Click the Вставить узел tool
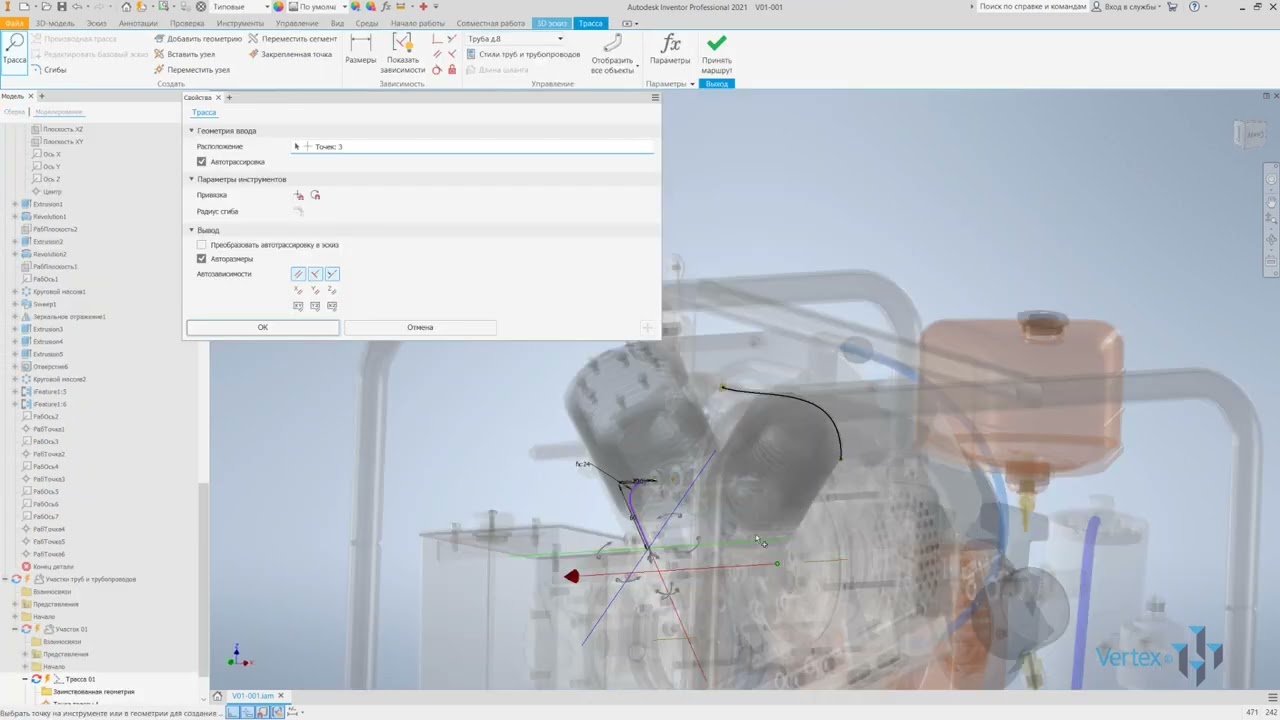Viewport: 1280px width, 720px height. pos(185,54)
